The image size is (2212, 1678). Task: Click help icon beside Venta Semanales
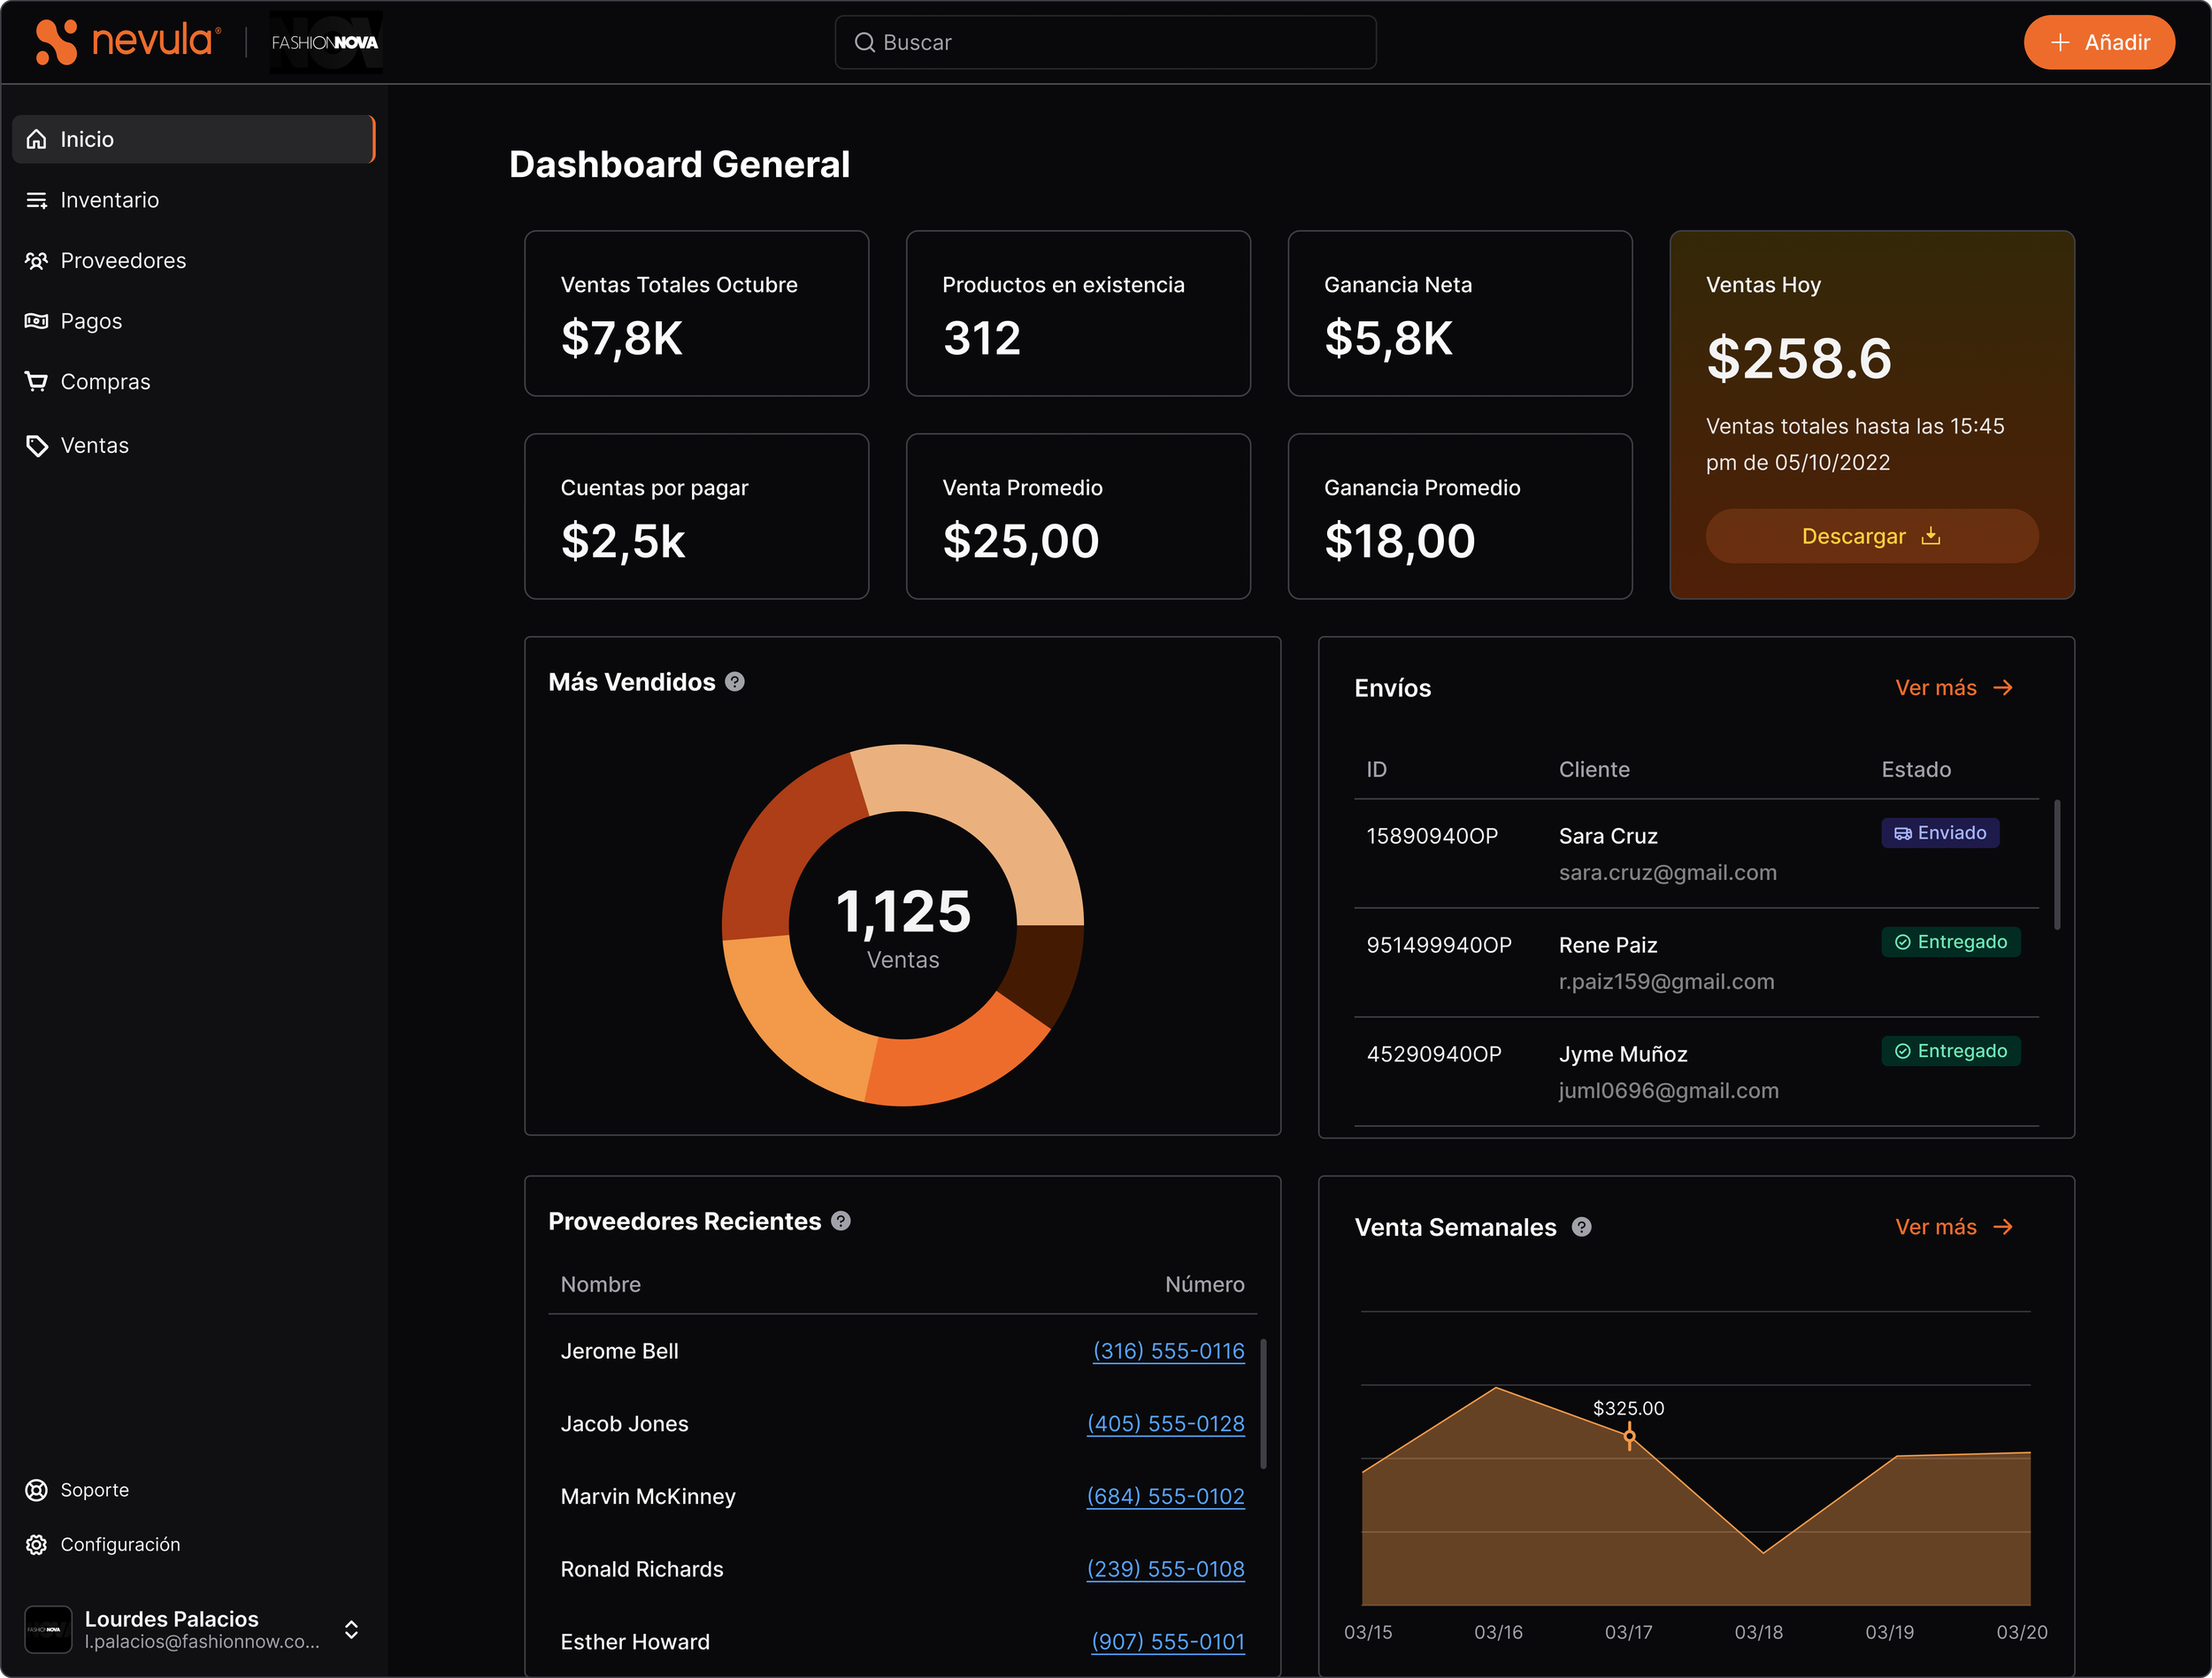[1581, 1227]
